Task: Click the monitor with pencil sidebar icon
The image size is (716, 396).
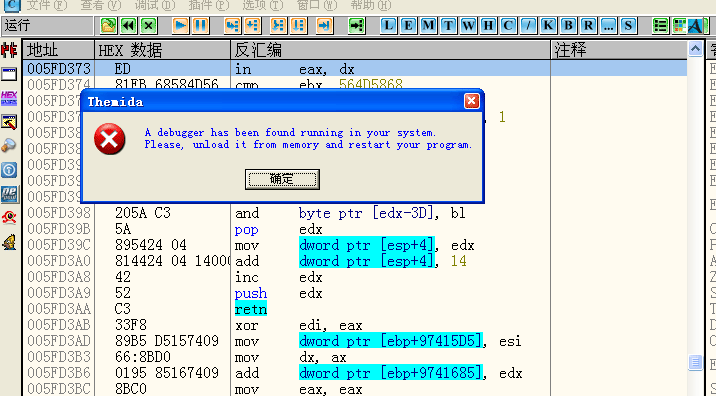Action: point(9,122)
